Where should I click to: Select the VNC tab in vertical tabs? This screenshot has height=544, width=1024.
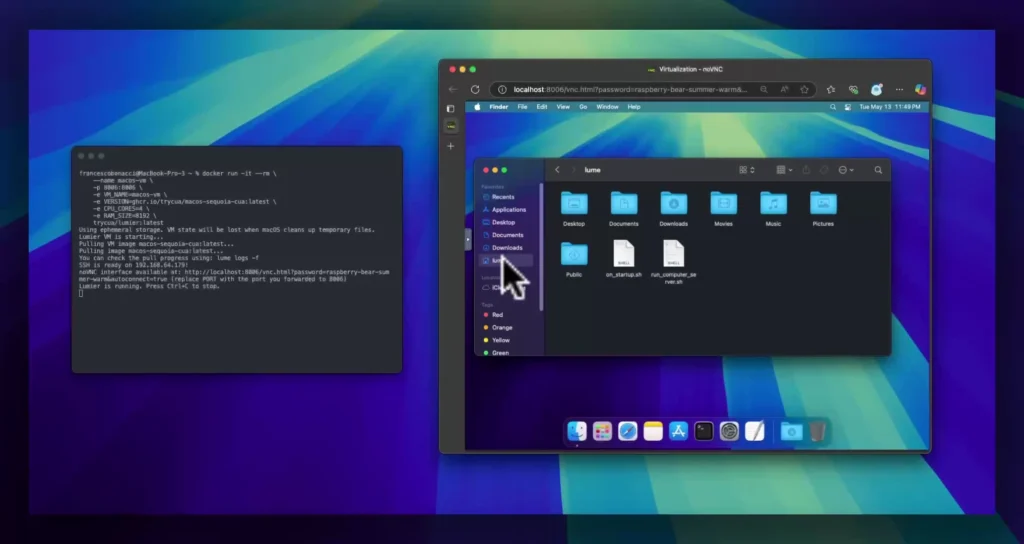(x=451, y=125)
